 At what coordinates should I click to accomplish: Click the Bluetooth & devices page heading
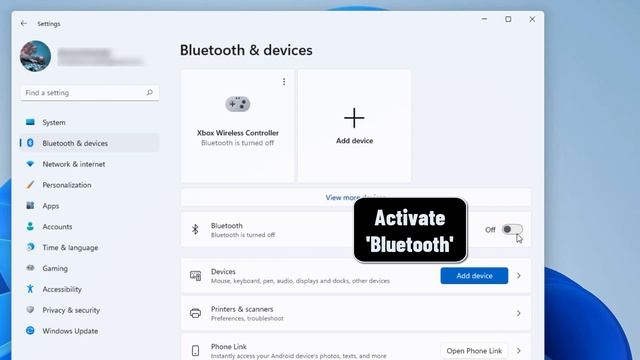click(x=246, y=50)
